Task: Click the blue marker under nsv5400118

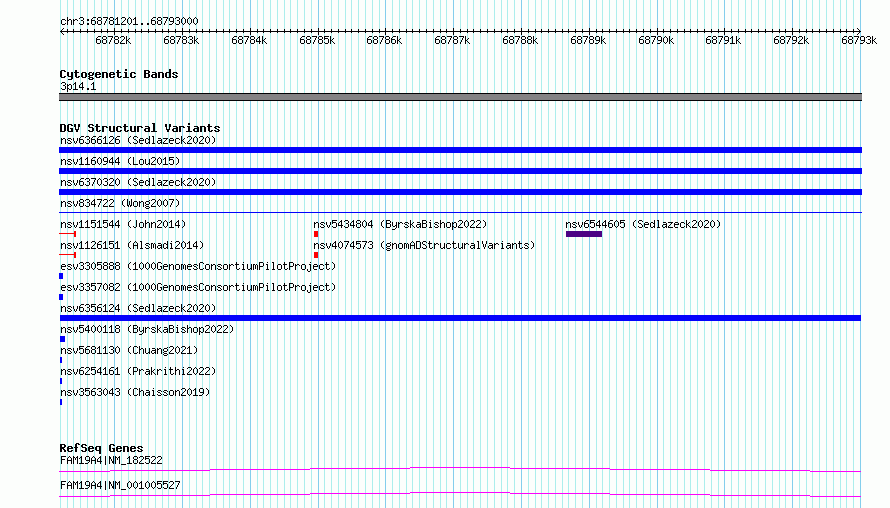Action: point(62,339)
